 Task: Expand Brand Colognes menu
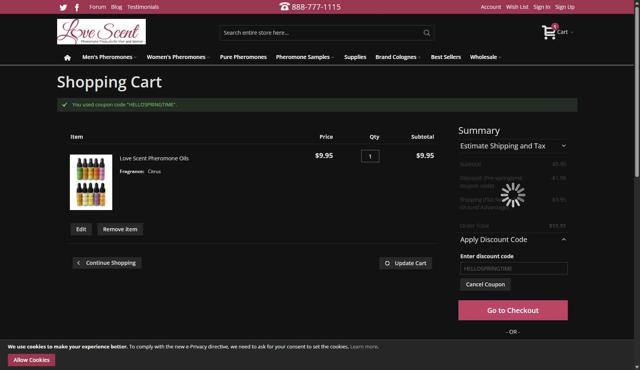(x=398, y=57)
